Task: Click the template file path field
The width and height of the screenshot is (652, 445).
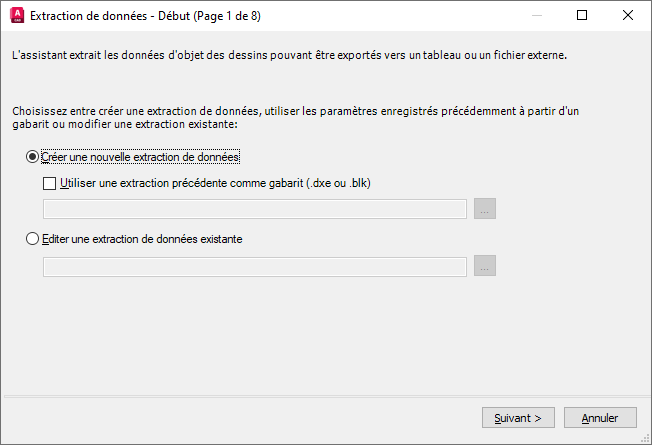Action: (255, 209)
